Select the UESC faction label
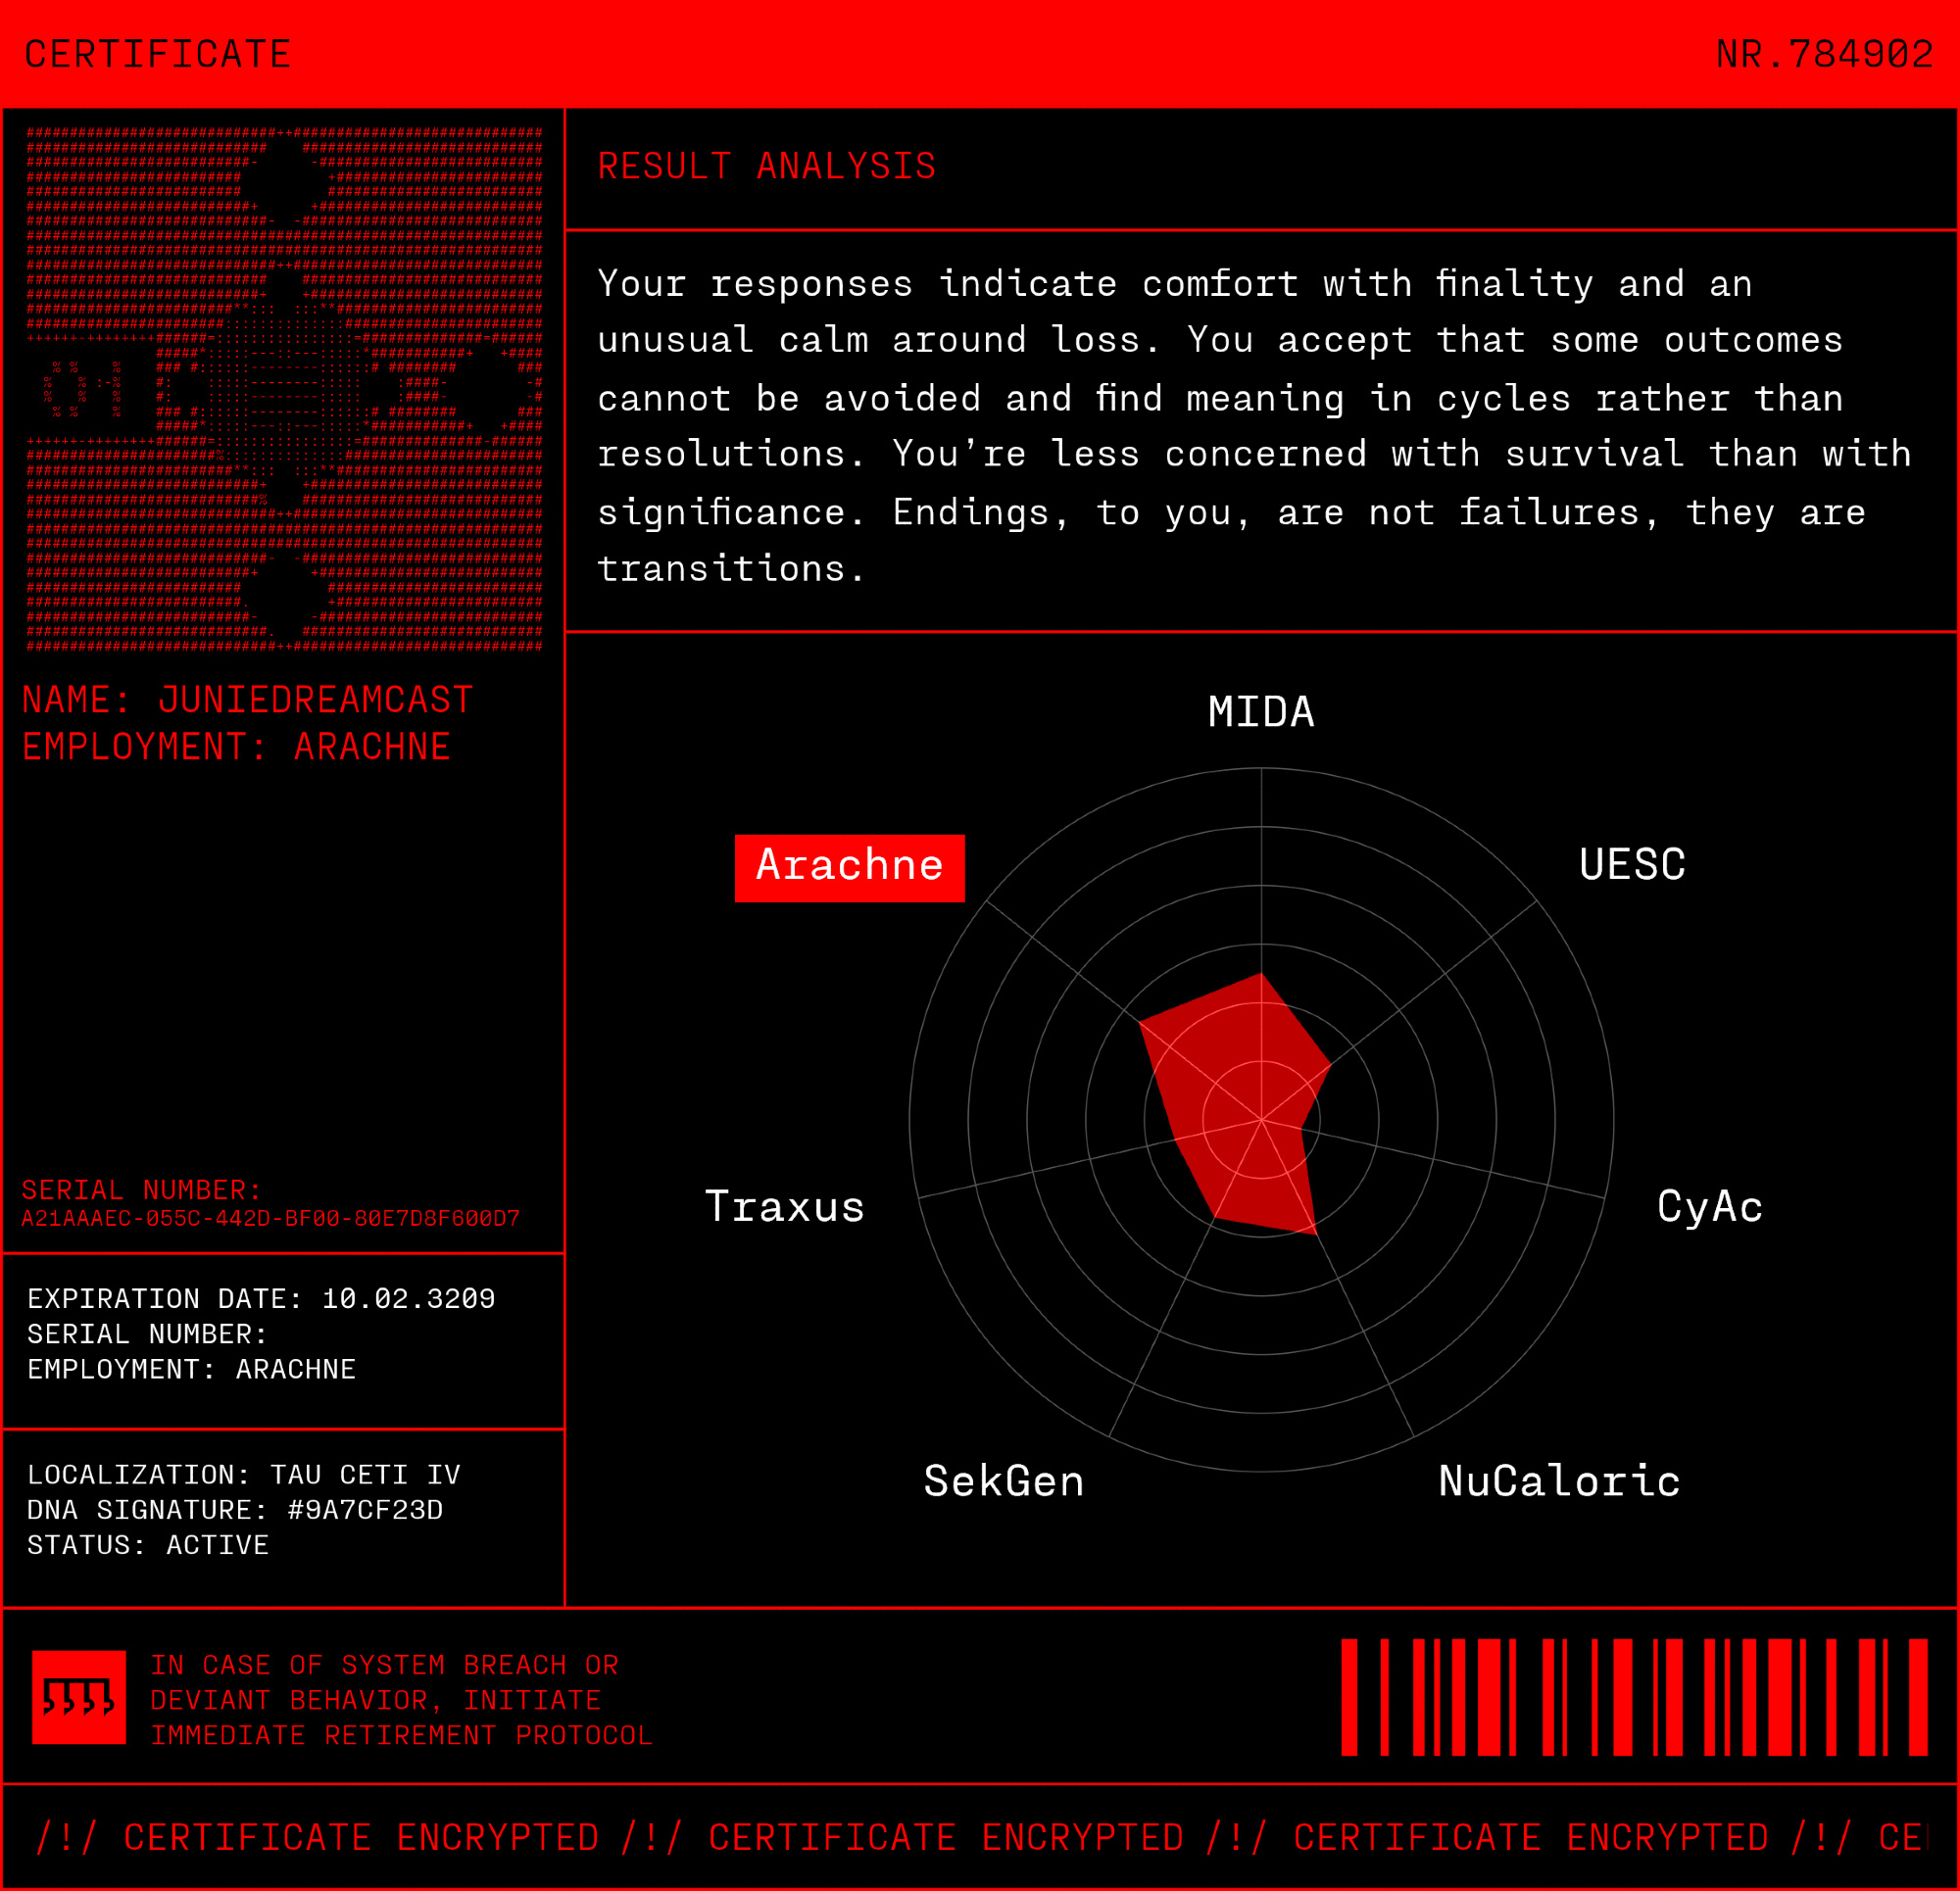 click(1631, 865)
